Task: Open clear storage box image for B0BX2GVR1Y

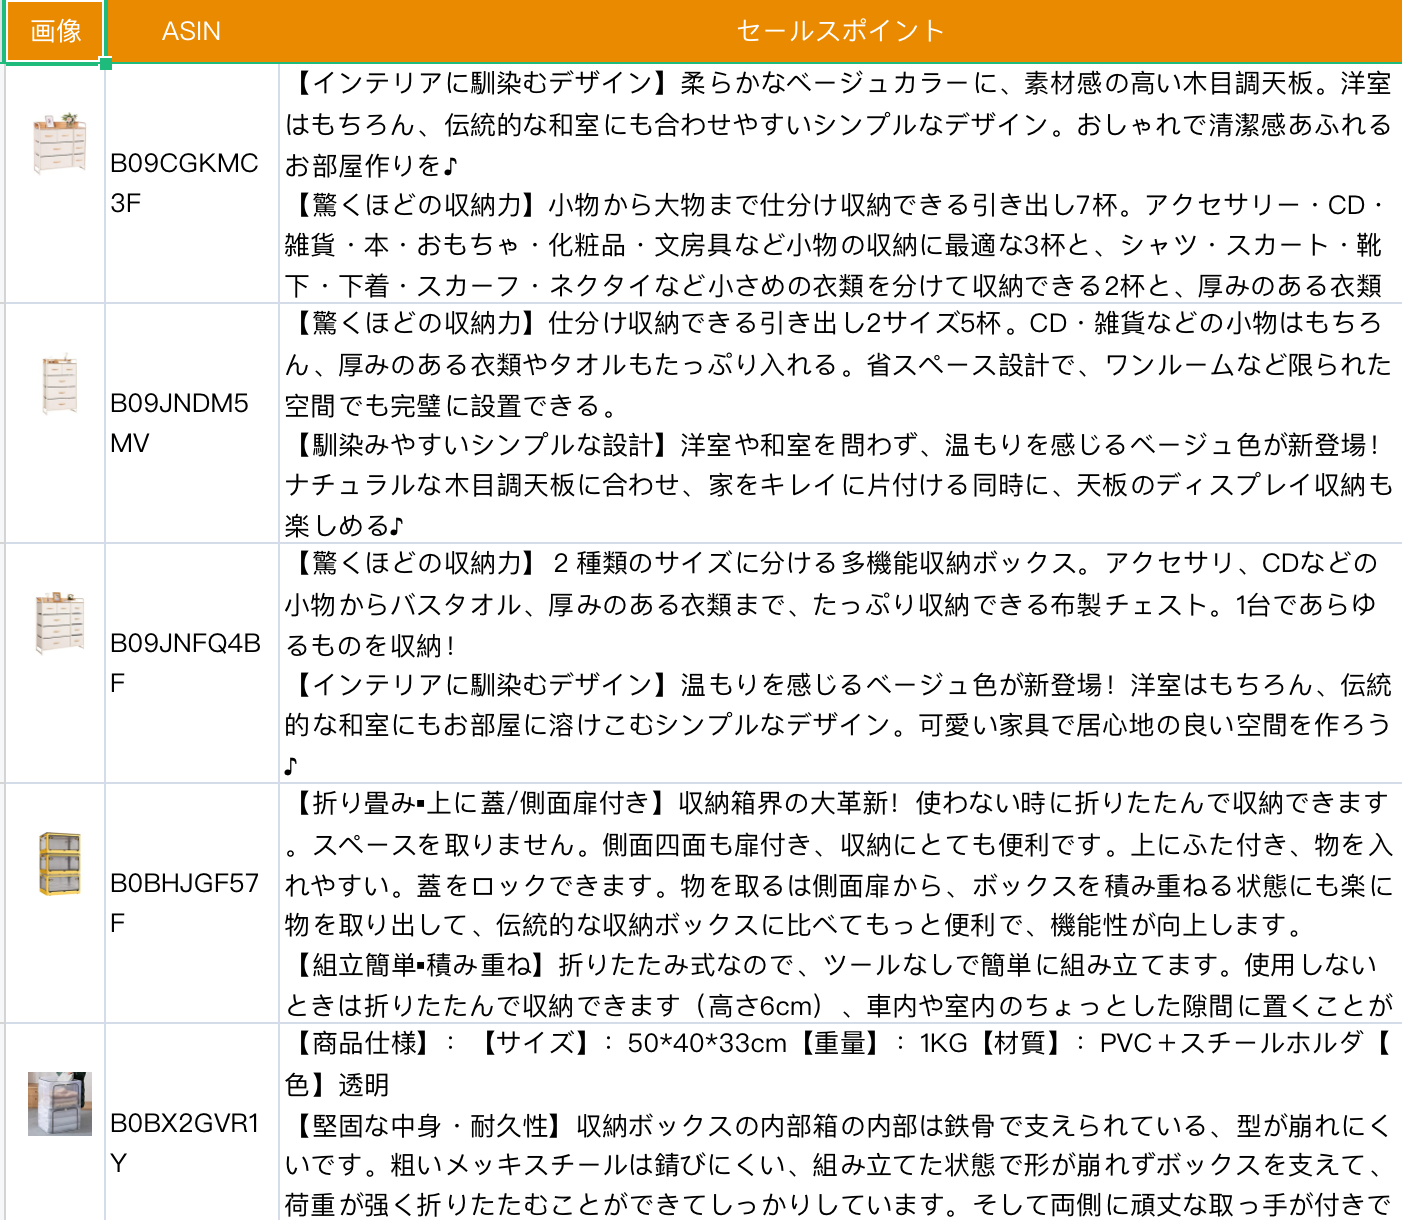Action: tap(59, 1103)
